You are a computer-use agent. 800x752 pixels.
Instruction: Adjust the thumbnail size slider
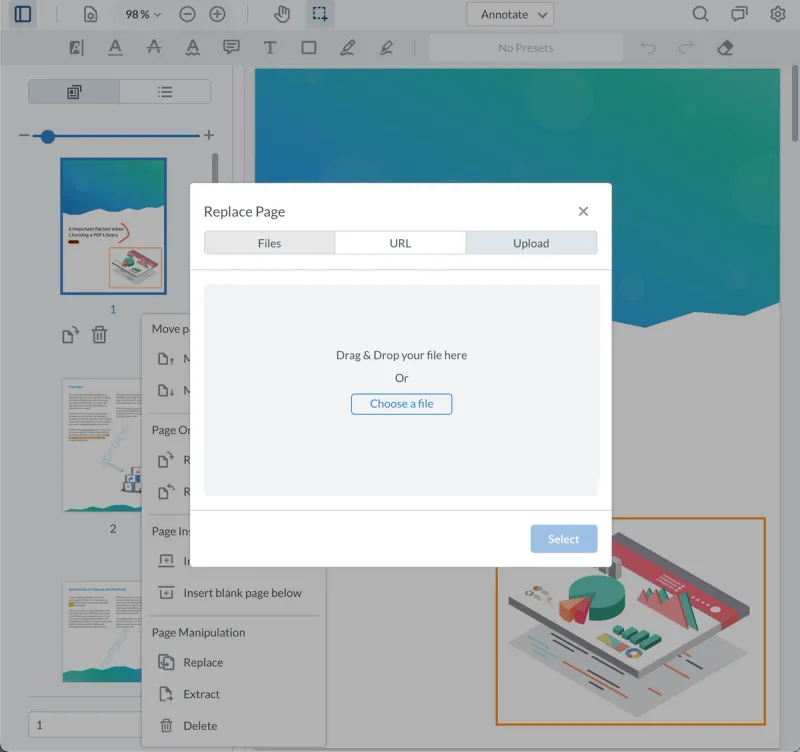47,136
